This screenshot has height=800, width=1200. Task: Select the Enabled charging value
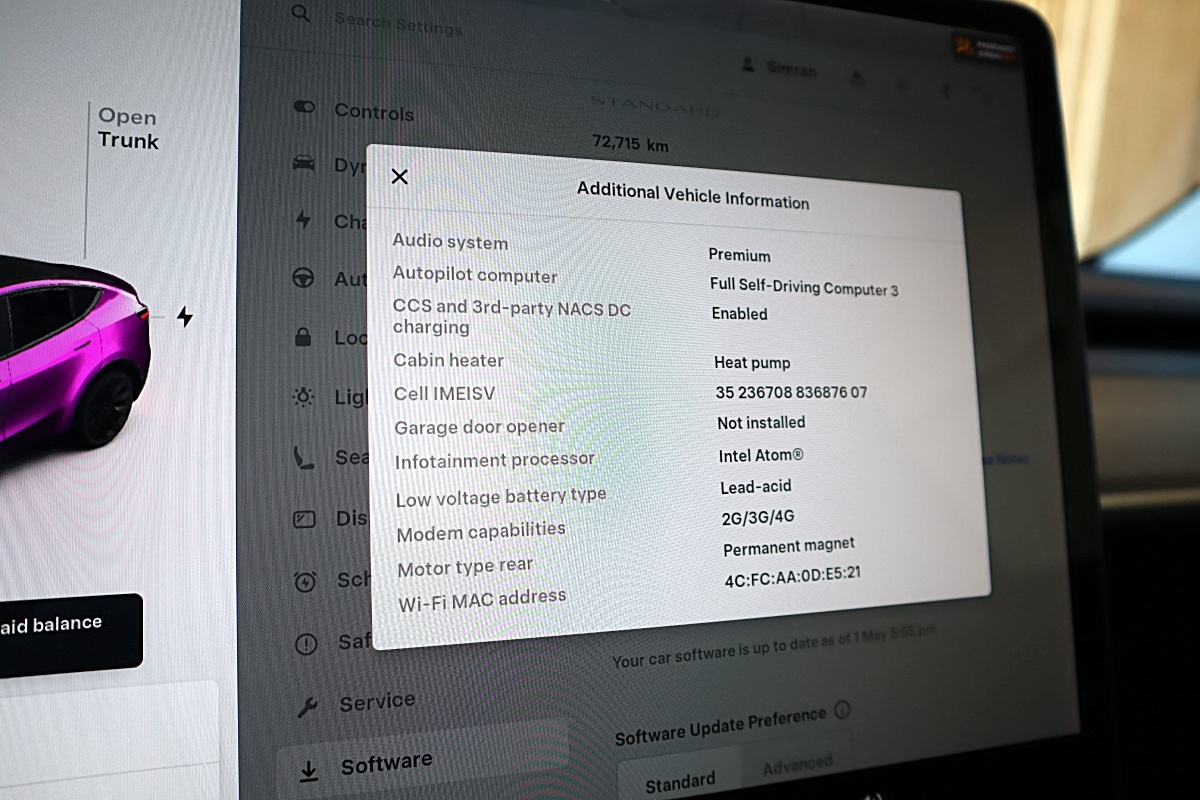click(740, 313)
